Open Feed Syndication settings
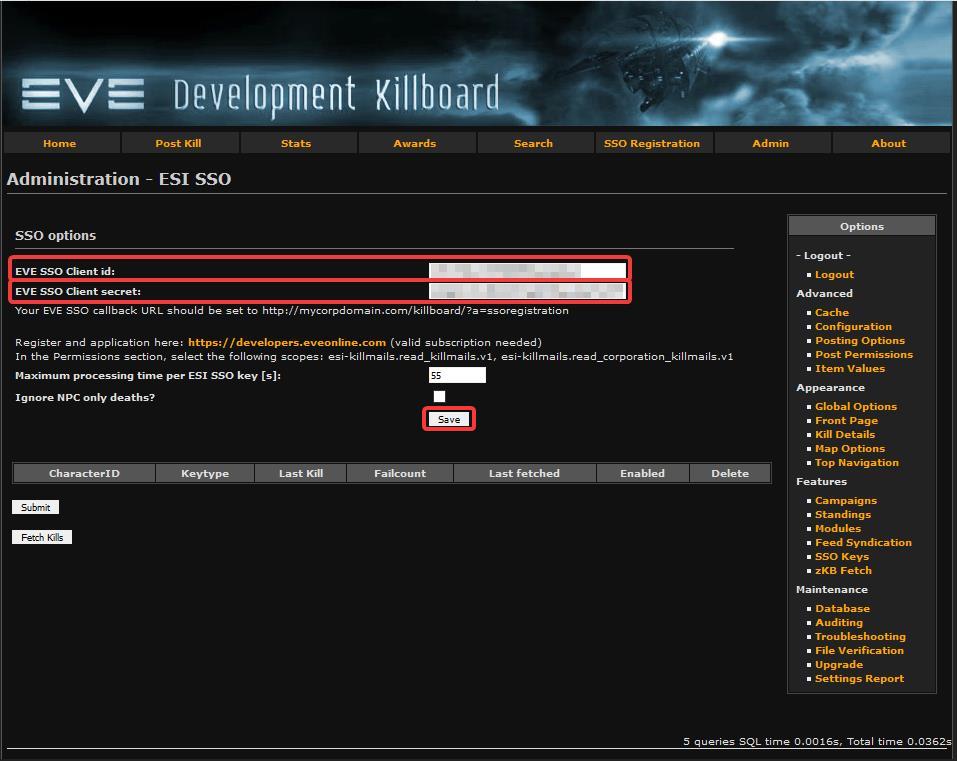The width and height of the screenshot is (957, 761). (x=864, y=543)
